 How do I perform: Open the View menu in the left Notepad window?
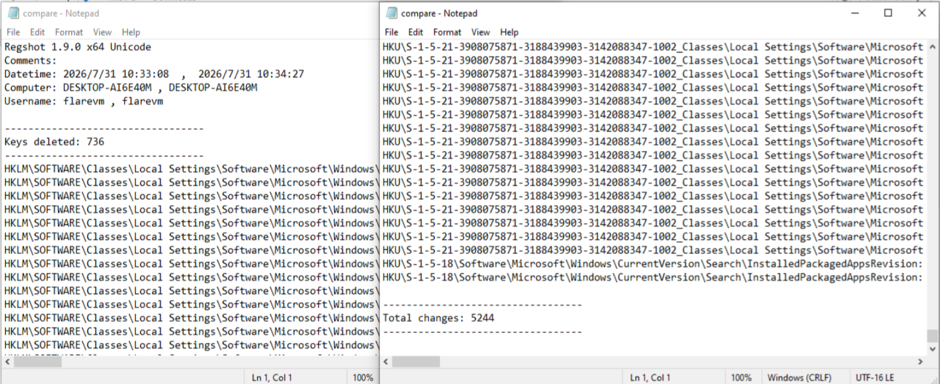[103, 32]
